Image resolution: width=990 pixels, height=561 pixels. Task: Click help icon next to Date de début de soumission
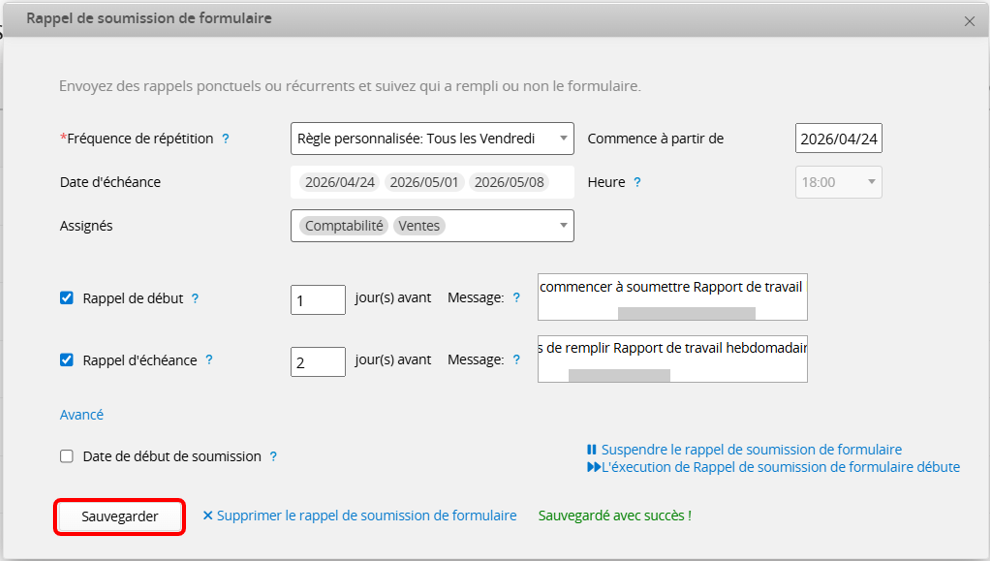pyautogui.click(x=273, y=457)
